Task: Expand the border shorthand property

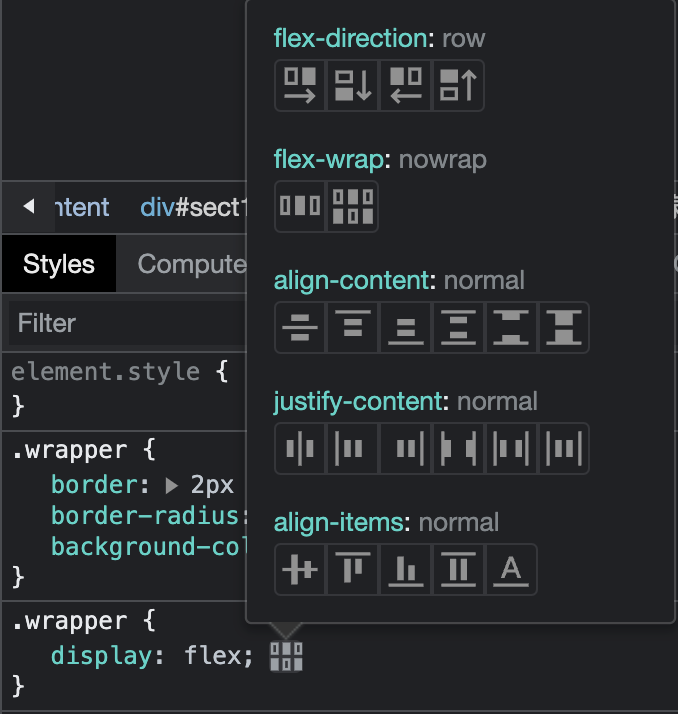Action: [x=171, y=486]
